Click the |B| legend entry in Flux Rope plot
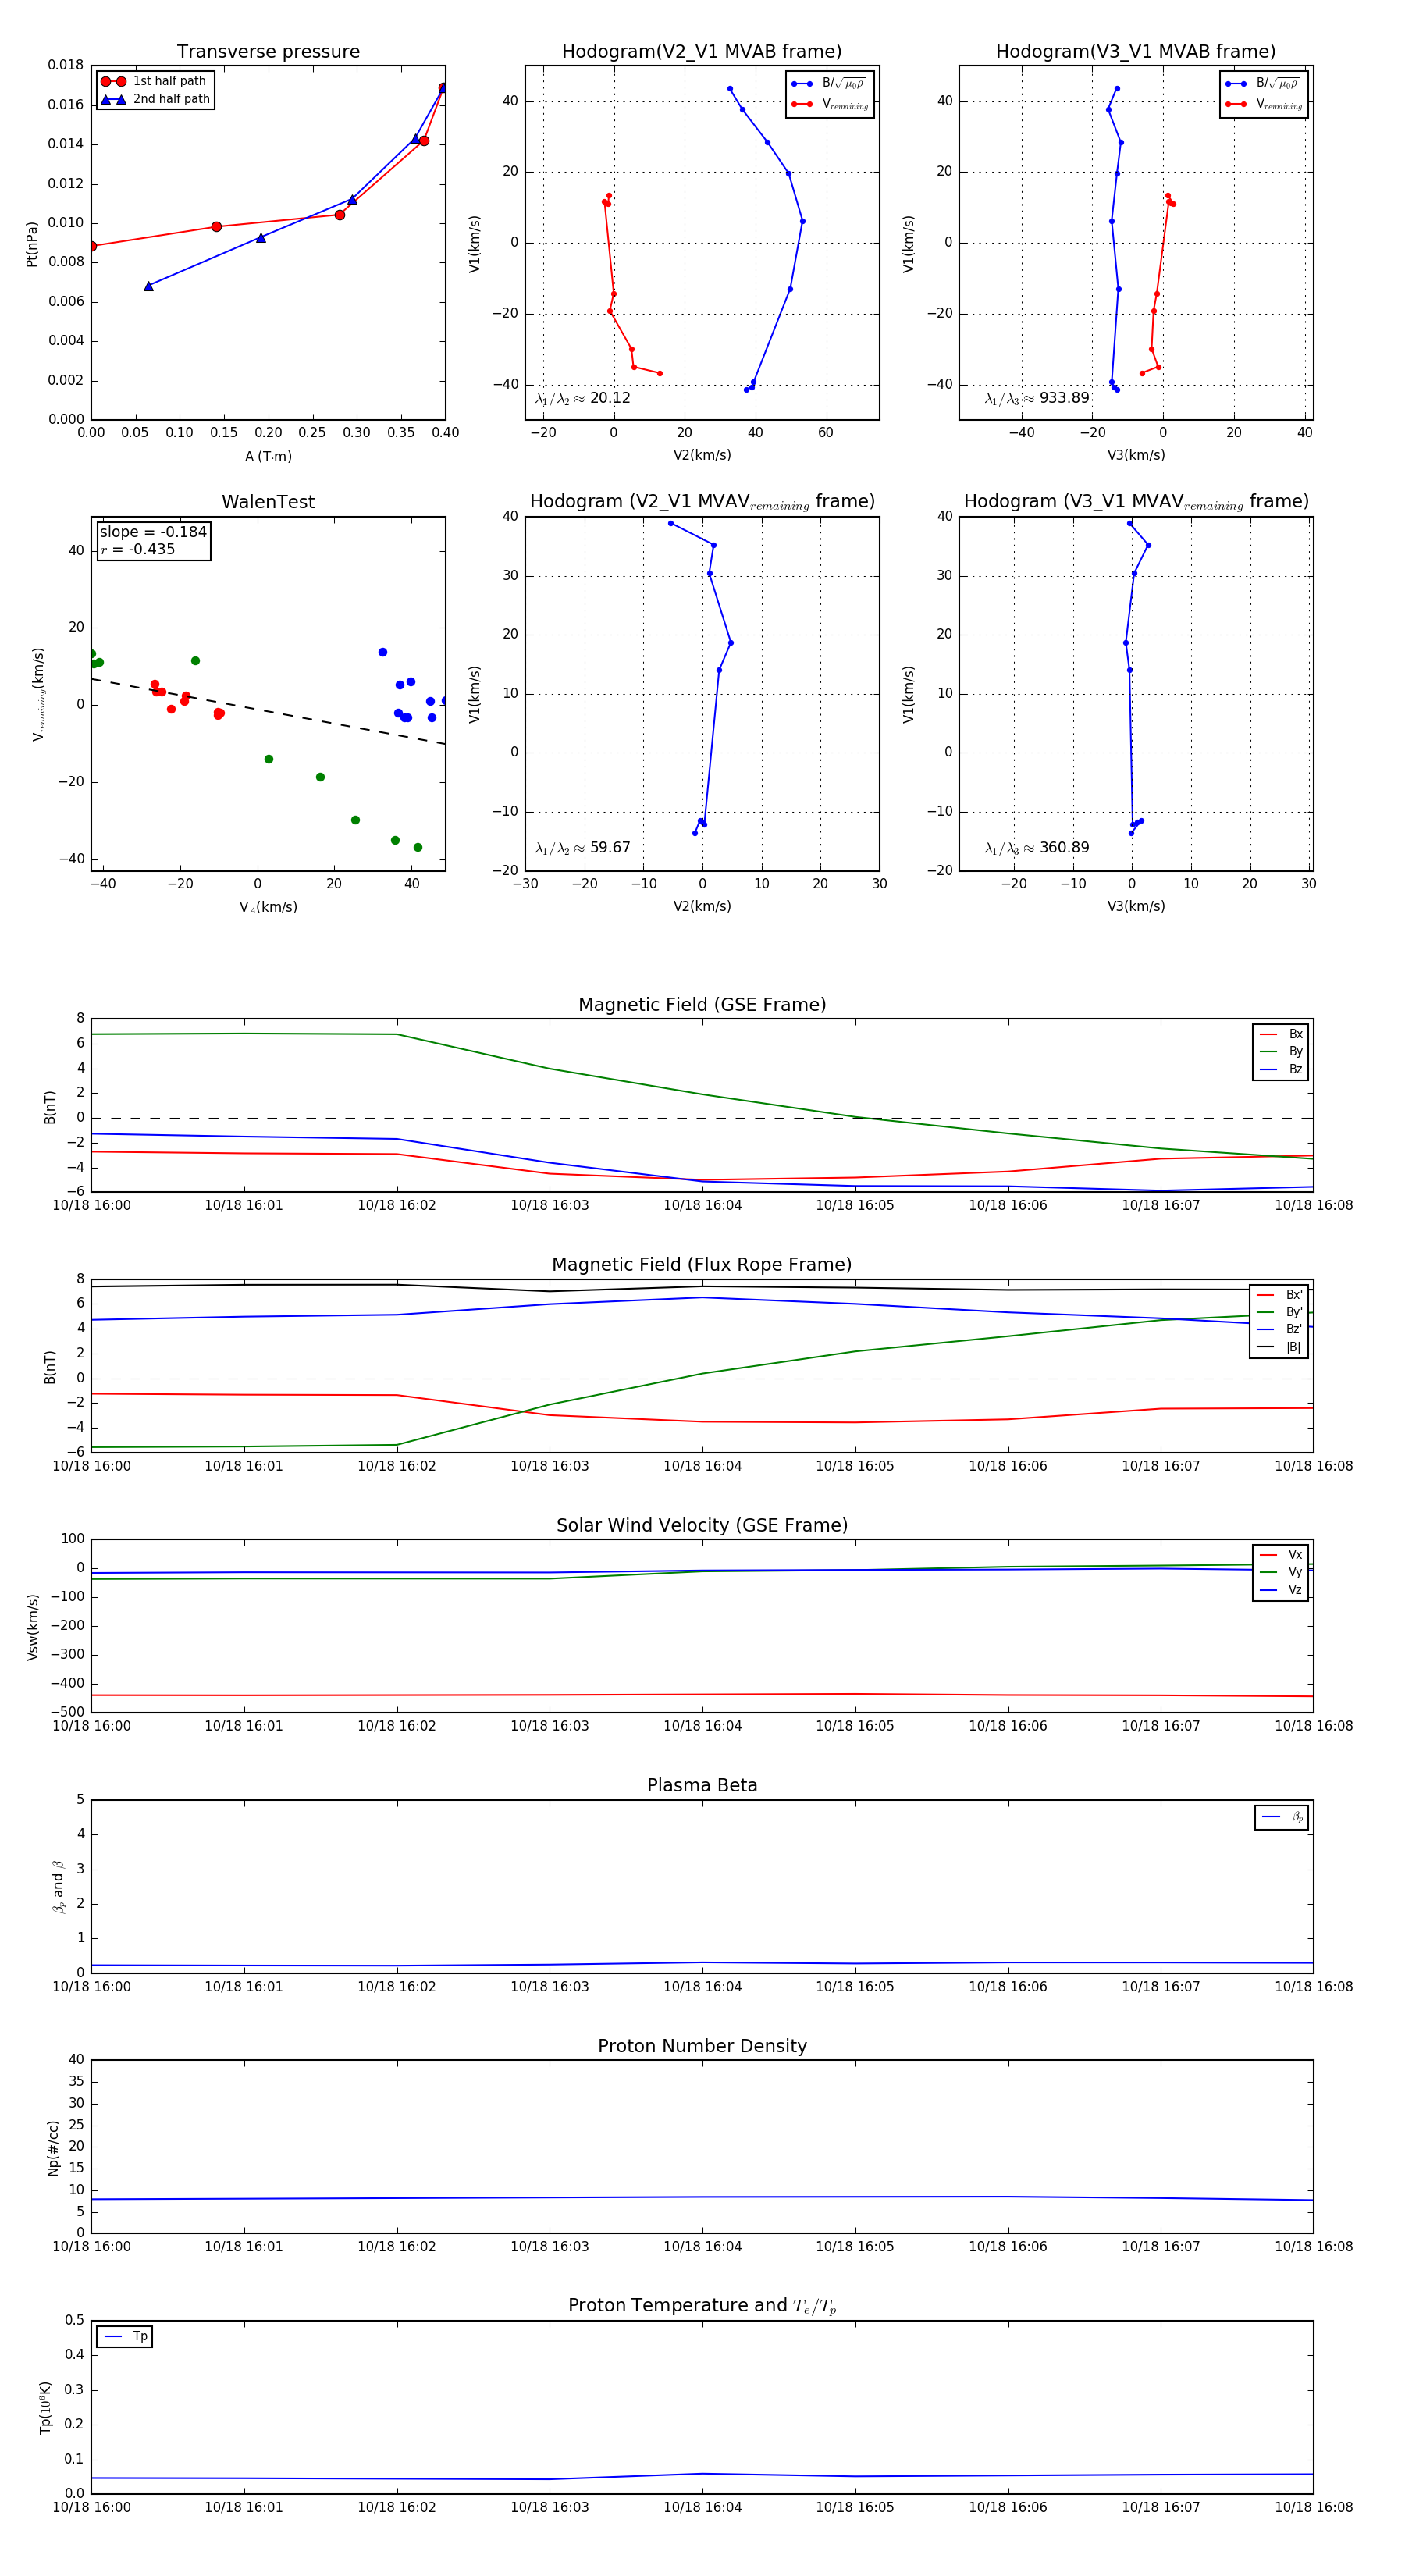This screenshot has height=2576, width=1405. tap(1279, 1347)
